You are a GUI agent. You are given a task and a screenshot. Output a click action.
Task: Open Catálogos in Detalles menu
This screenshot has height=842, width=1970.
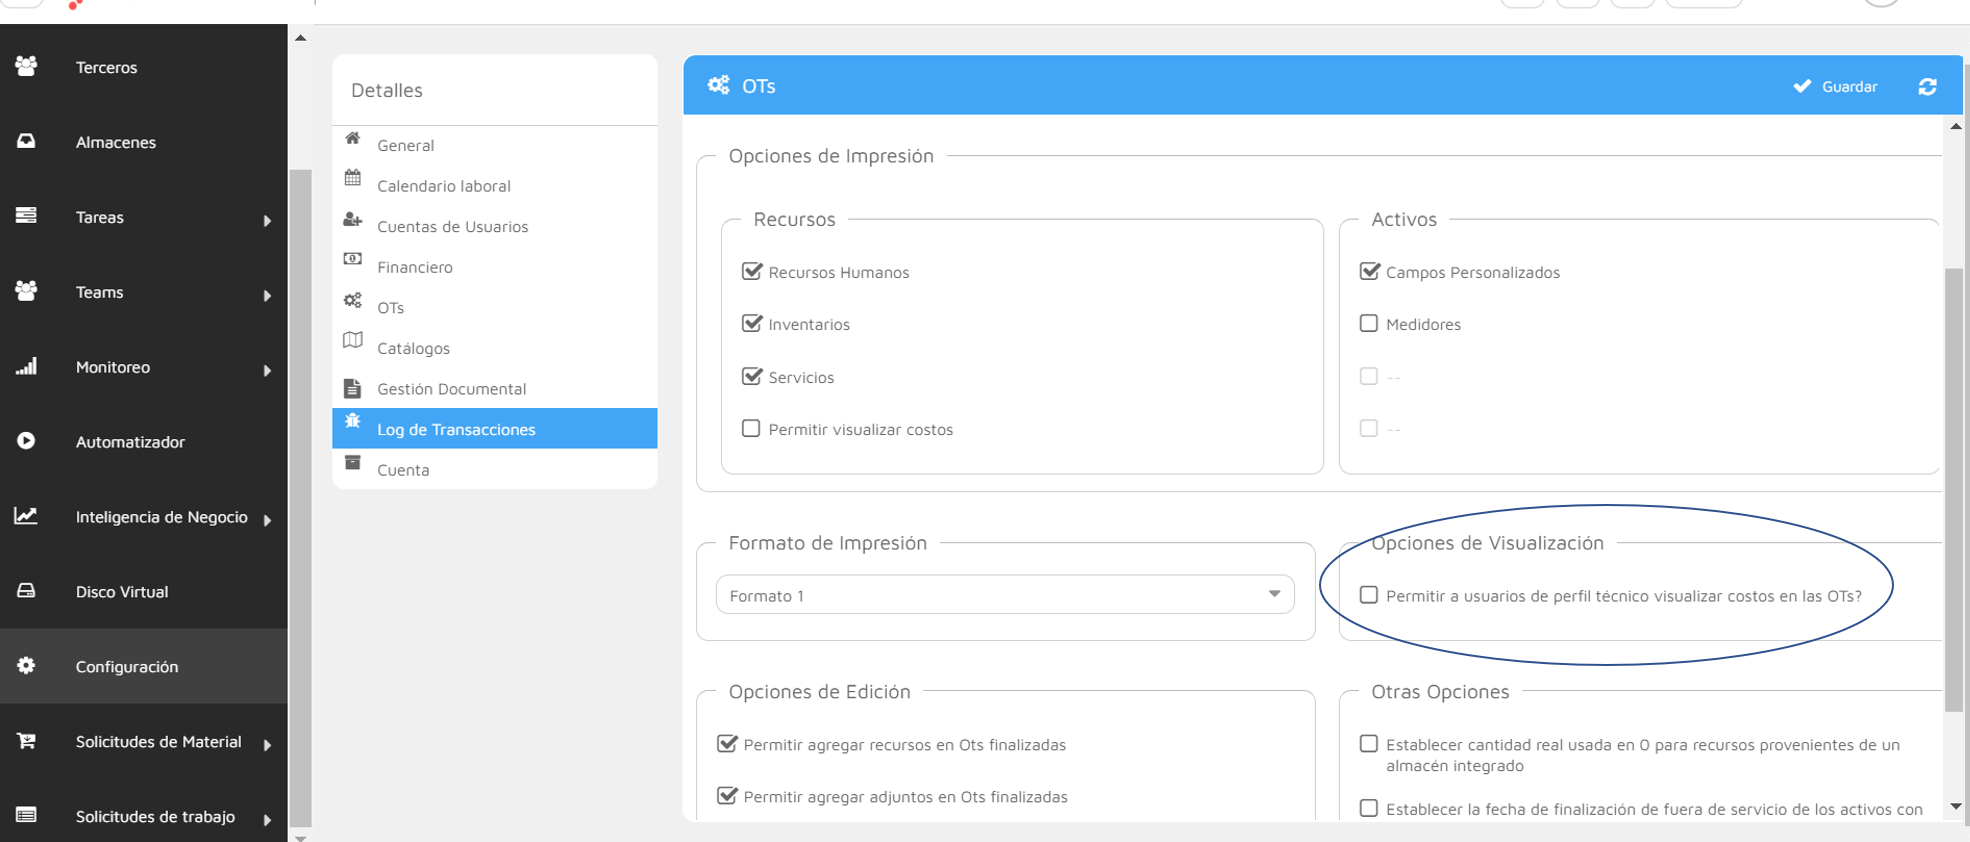pos(413,348)
